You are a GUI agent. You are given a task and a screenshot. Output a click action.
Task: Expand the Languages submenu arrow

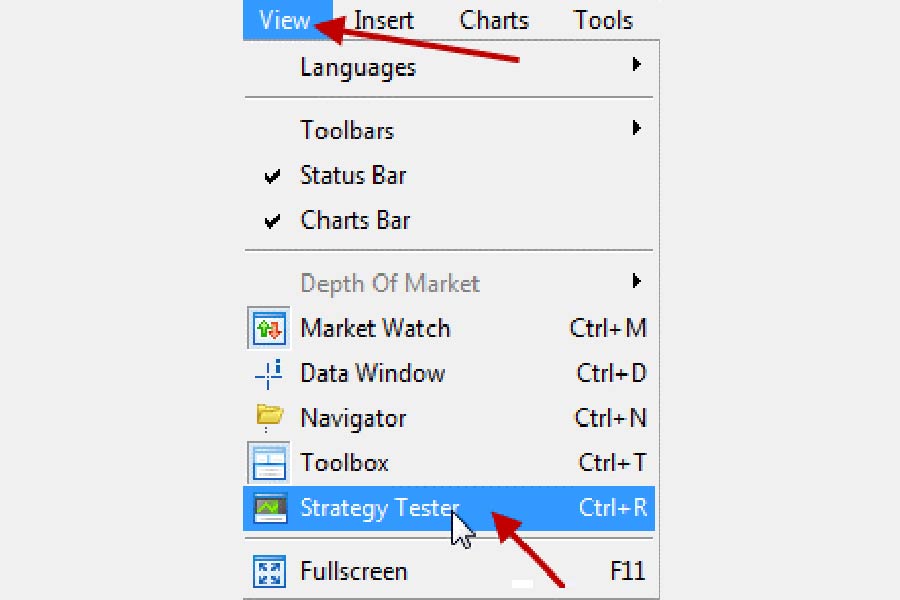pos(636,65)
